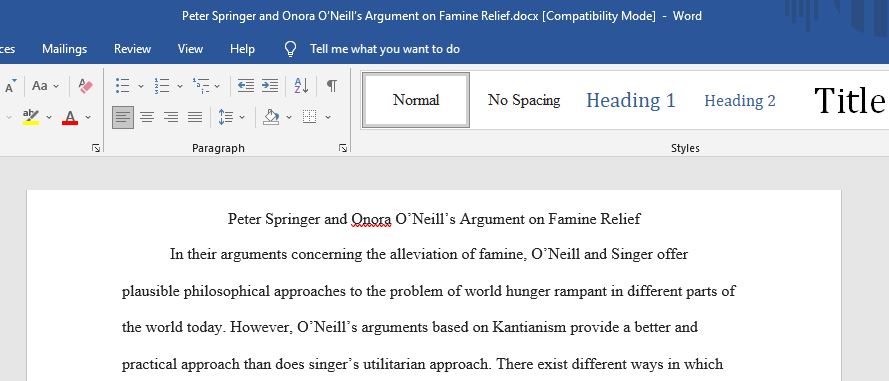Click the Numbering list icon
The height and width of the screenshot is (381, 889).
pos(162,86)
